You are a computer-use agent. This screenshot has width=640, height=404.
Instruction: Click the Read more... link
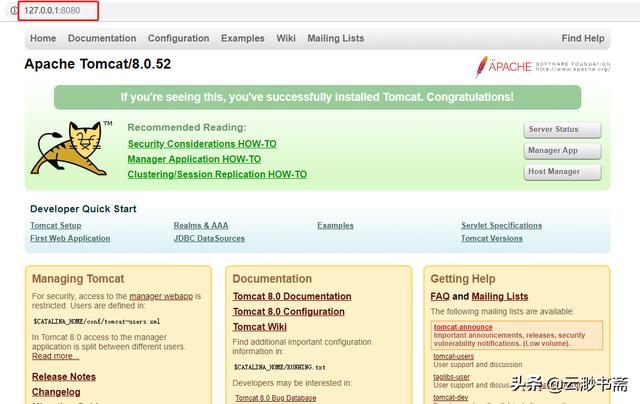coord(56,356)
